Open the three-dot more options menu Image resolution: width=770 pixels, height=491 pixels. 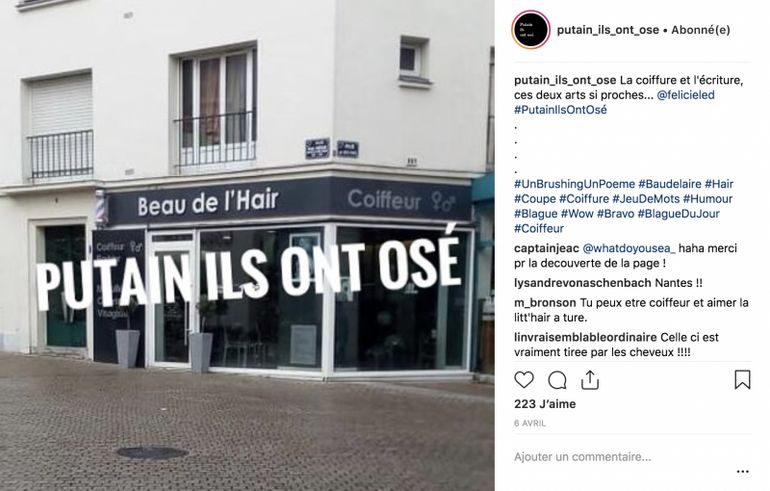pos(743,472)
